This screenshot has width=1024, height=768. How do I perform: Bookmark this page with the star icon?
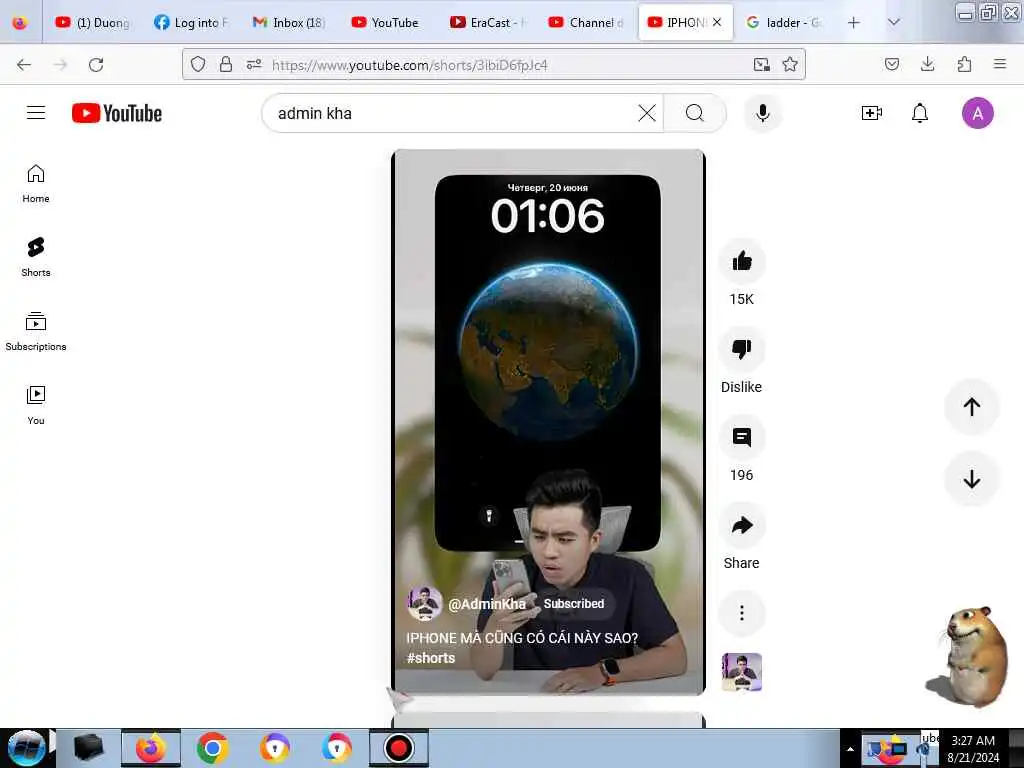click(790, 64)
